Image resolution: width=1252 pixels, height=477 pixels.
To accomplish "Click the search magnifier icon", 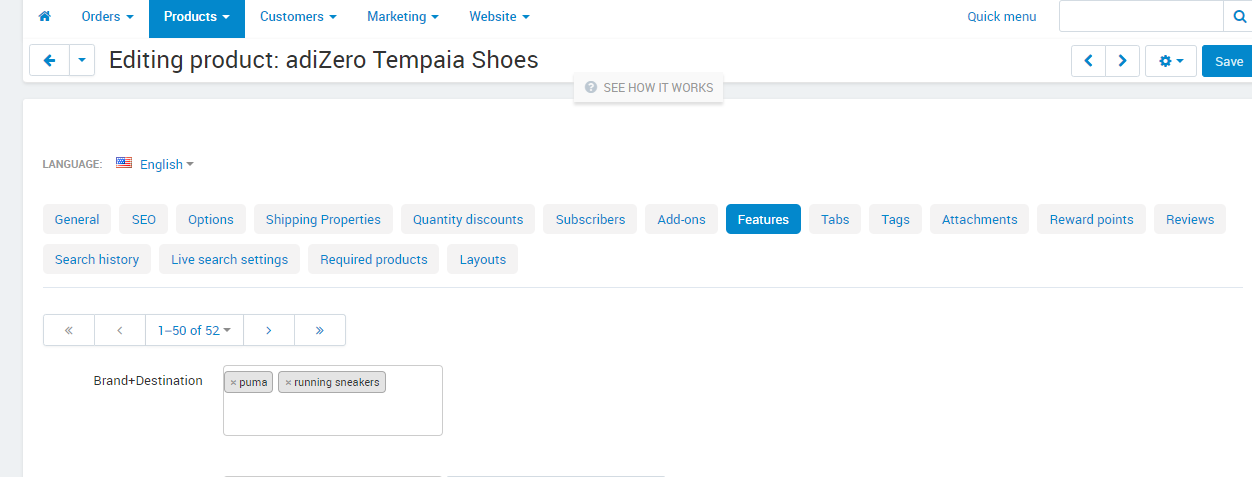I will 1238,17.
